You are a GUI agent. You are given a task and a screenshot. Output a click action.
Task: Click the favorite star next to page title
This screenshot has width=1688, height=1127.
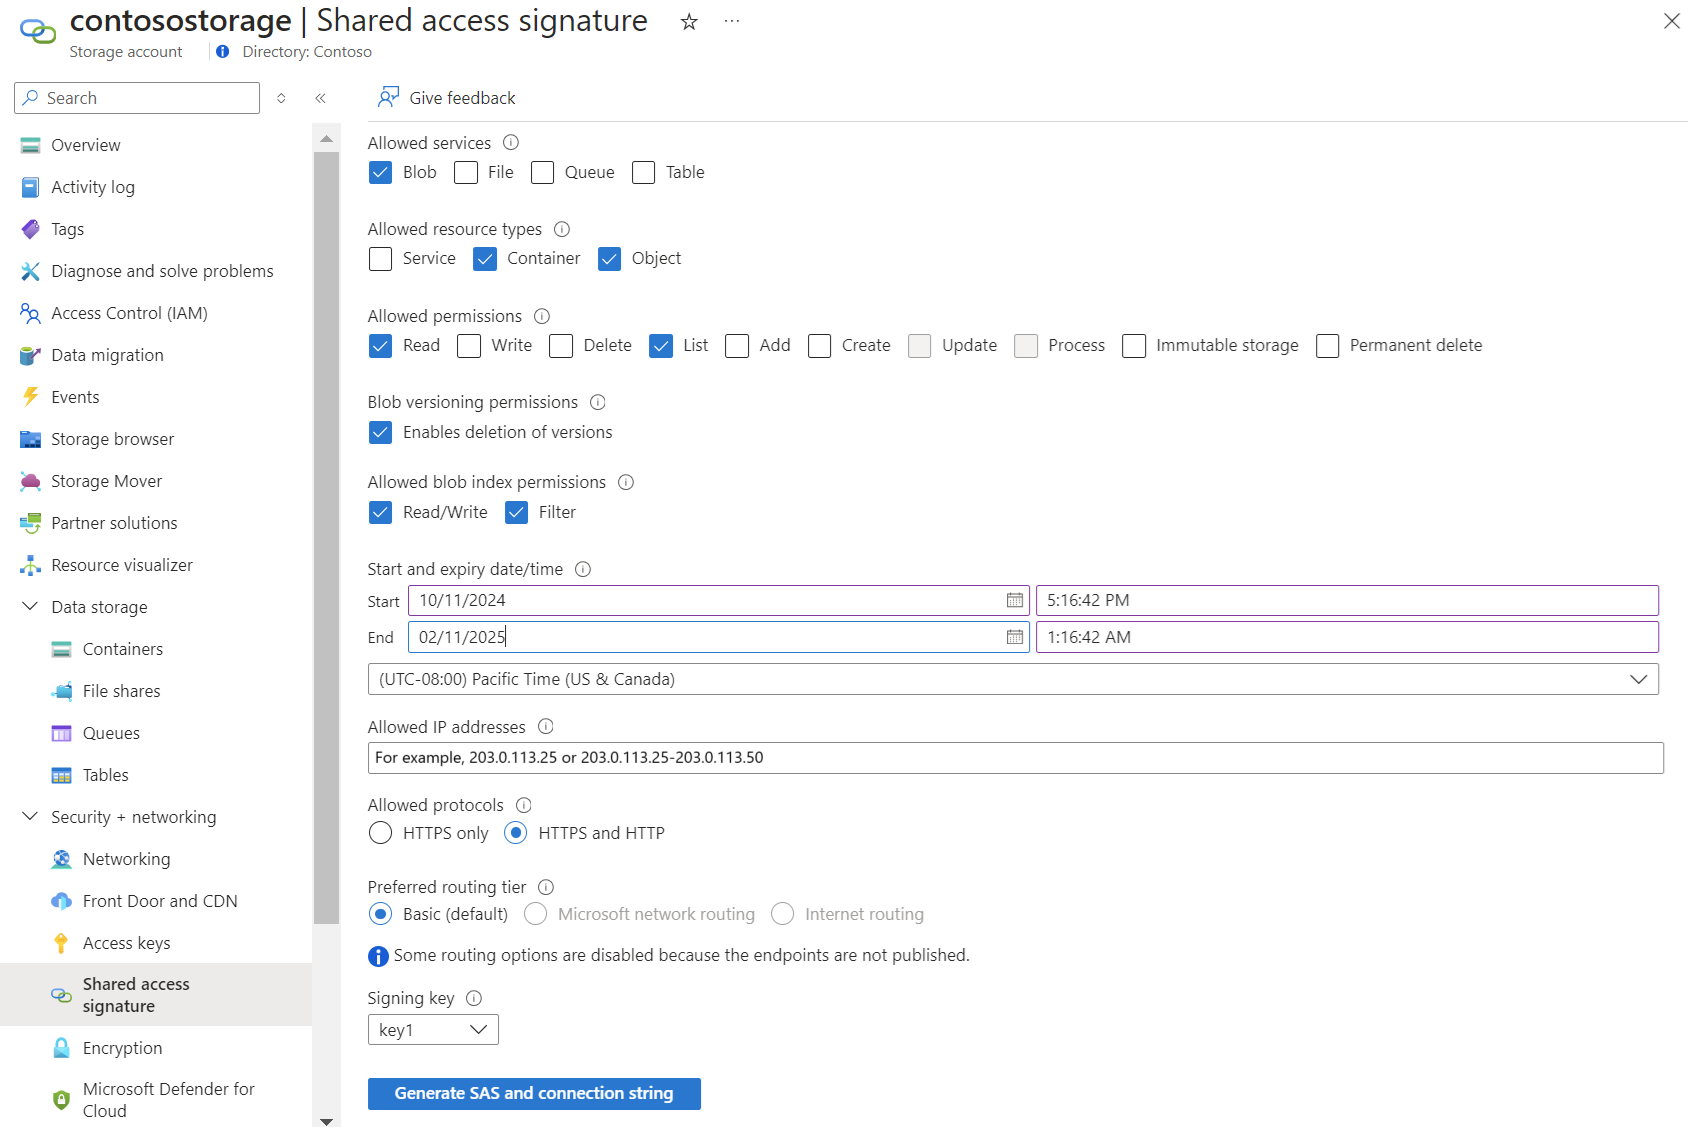[688, 21]
